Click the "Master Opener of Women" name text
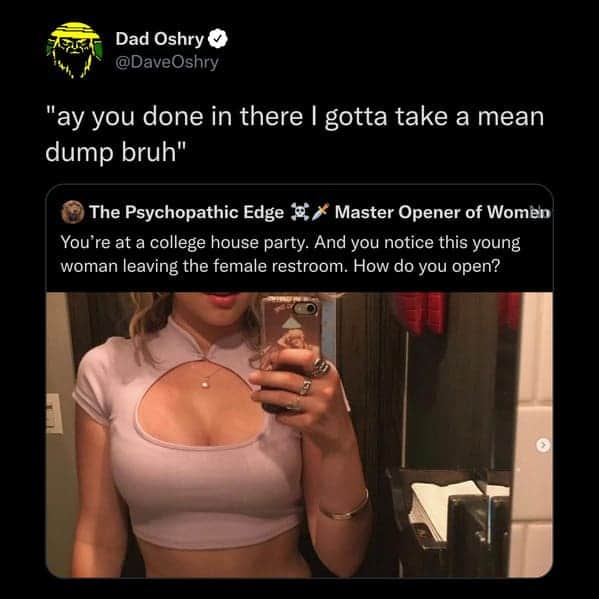This screenshot has width=599, height=599. pyautogui.click(x=442, y=212)
